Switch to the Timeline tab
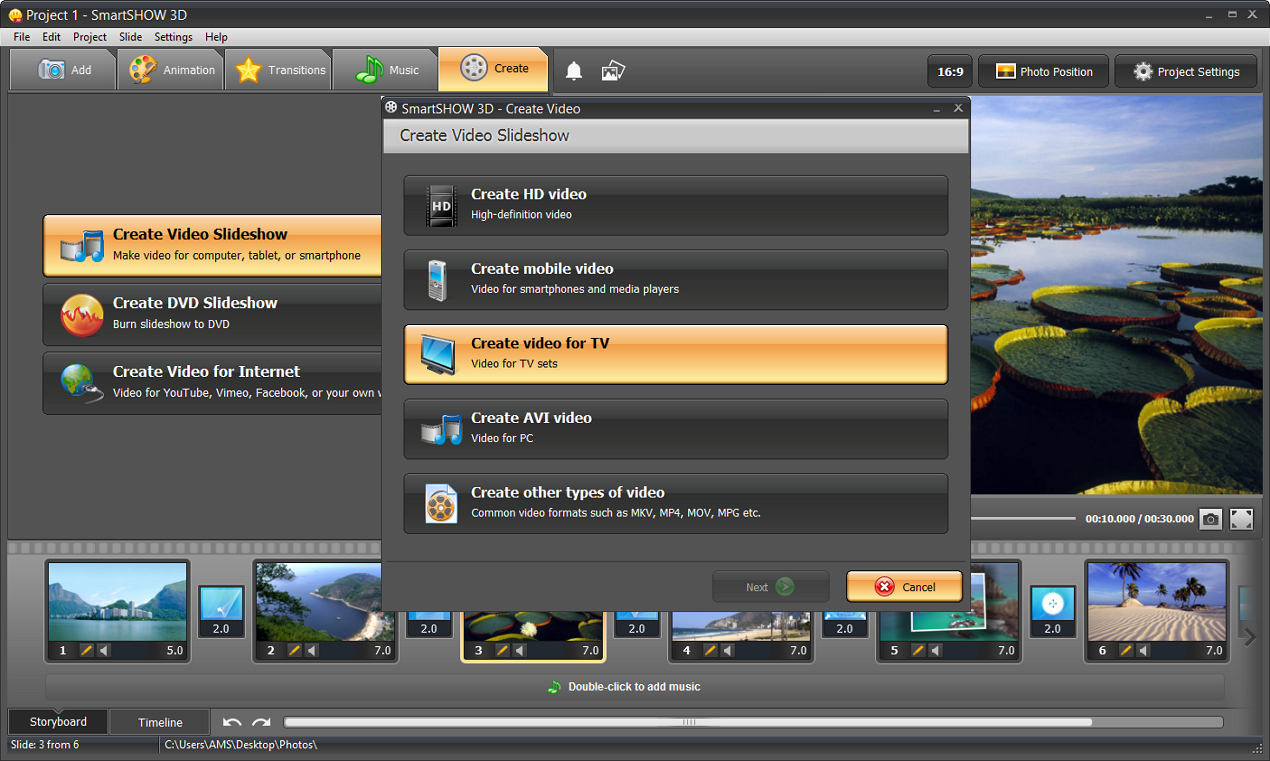The width and height of the screenshot is (1270, 761). pos(158,721)
